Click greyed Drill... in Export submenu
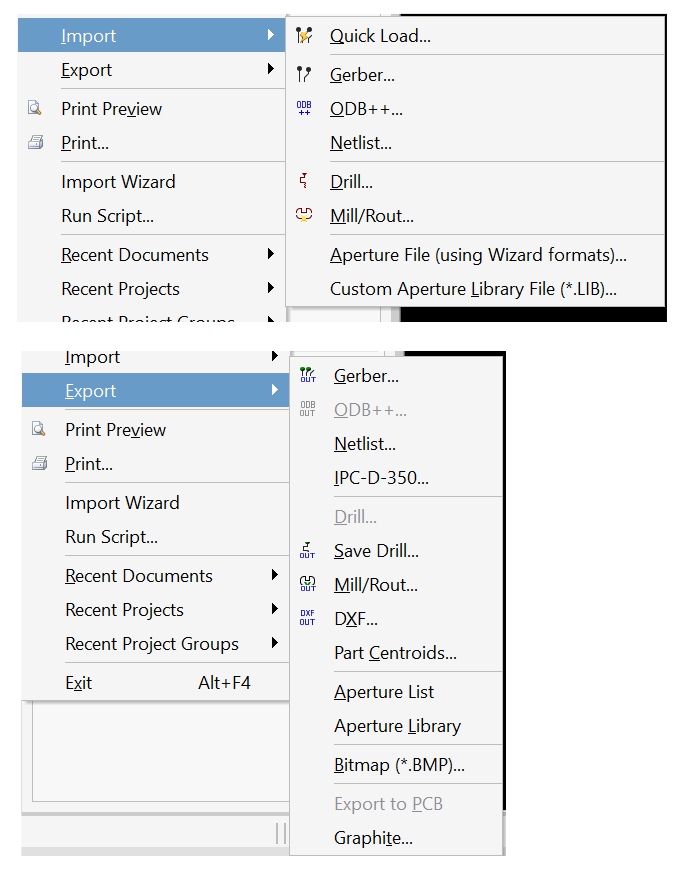 pyautogui.click(x=355, y=517)
